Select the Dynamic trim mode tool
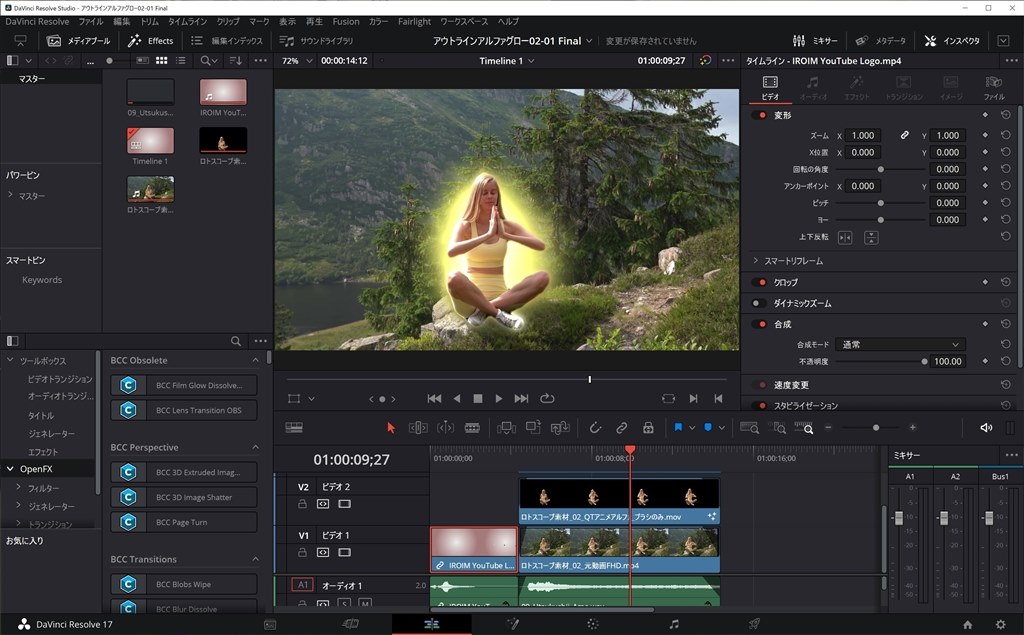Viewport: 1024px width, 635px height. (x=445, y=428)
